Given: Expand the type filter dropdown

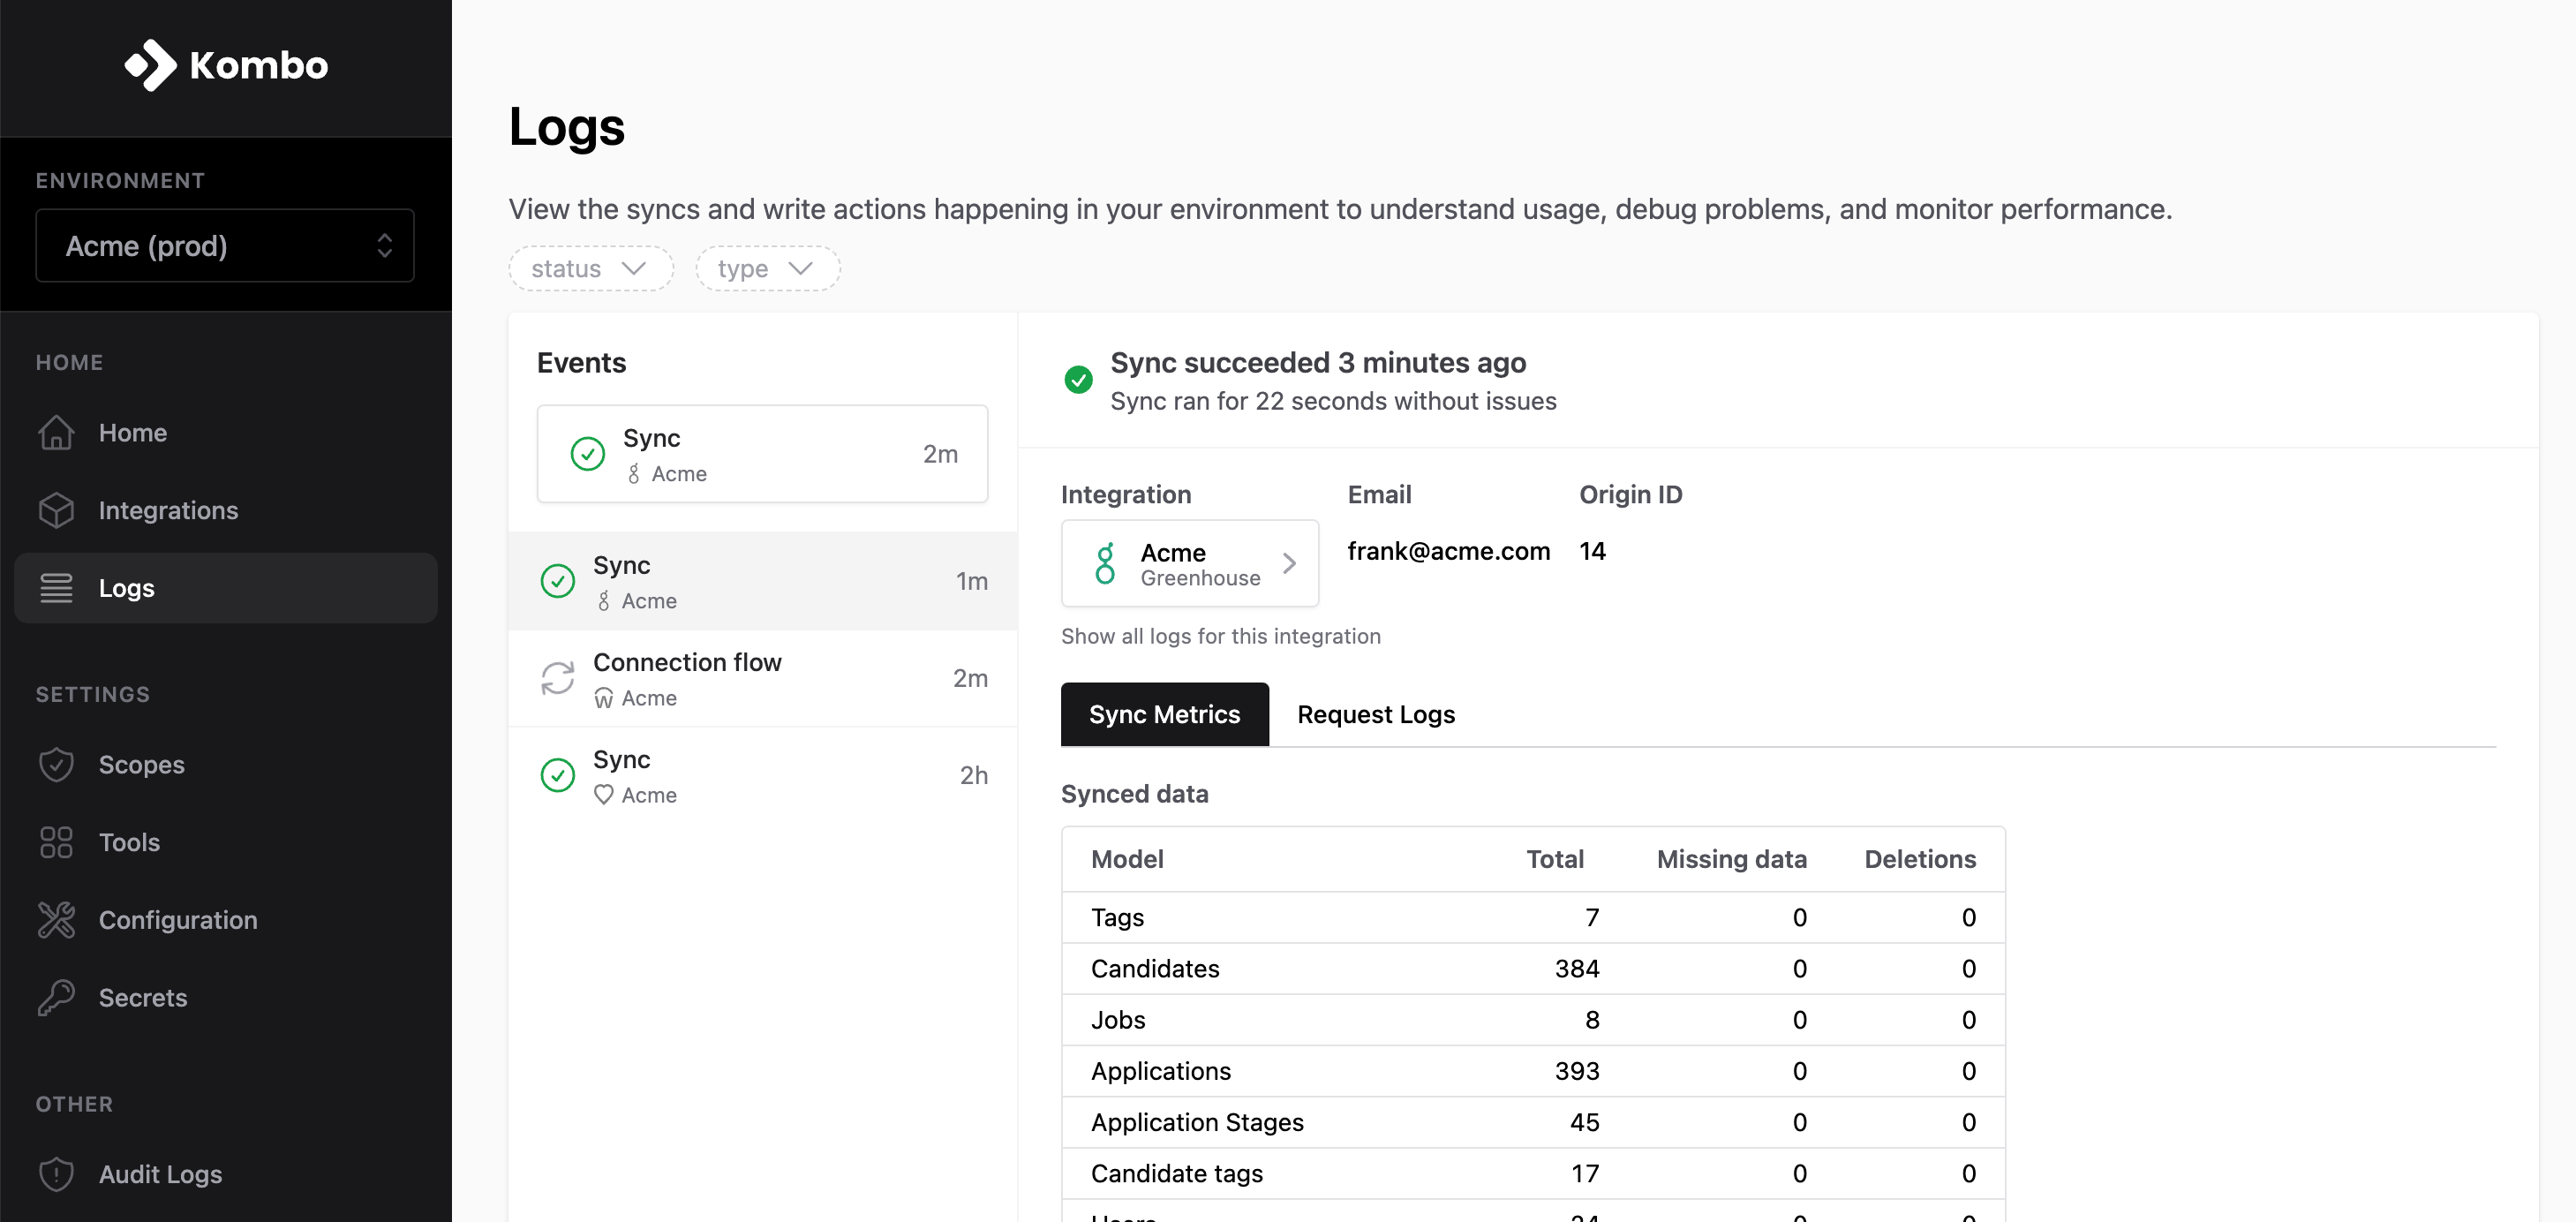Looking at the screenshot, I should (768, 269).
